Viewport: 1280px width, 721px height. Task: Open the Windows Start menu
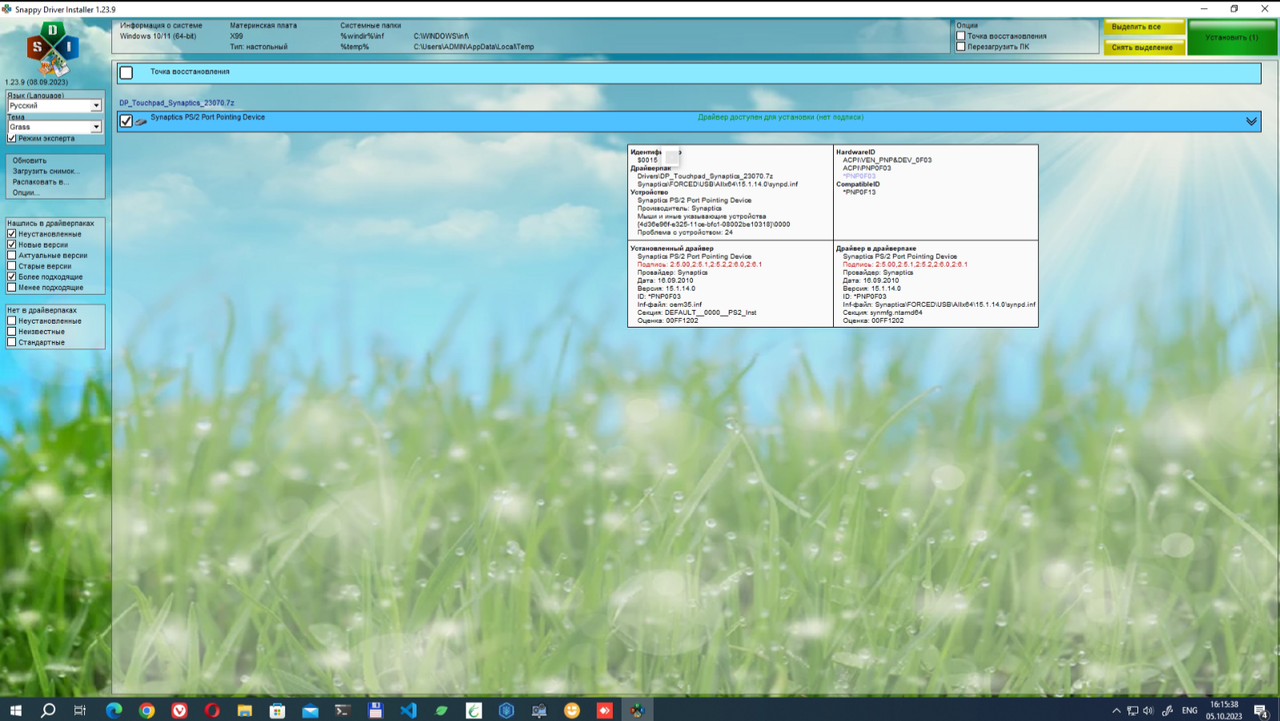15,710
